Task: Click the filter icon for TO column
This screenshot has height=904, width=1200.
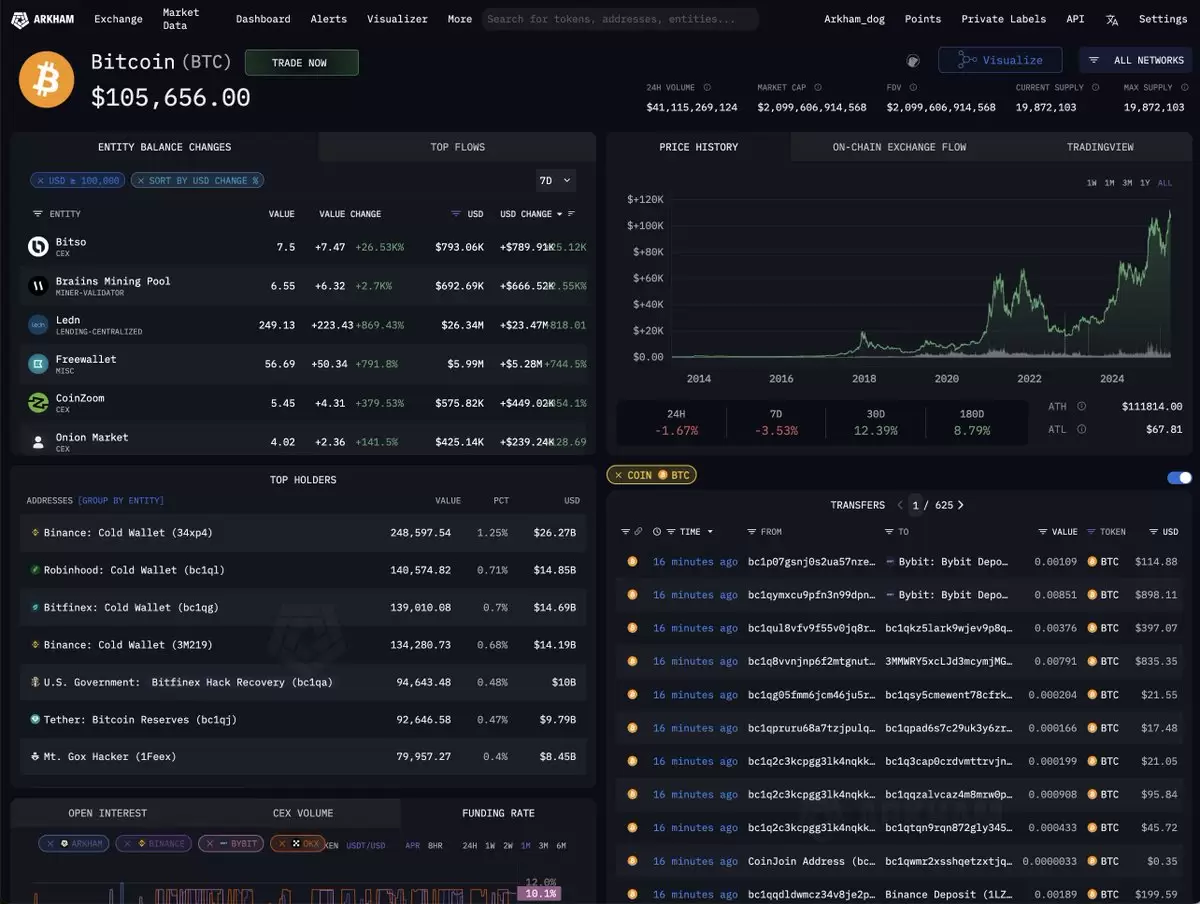Action: pyautogui.click(x=889, y=532)
